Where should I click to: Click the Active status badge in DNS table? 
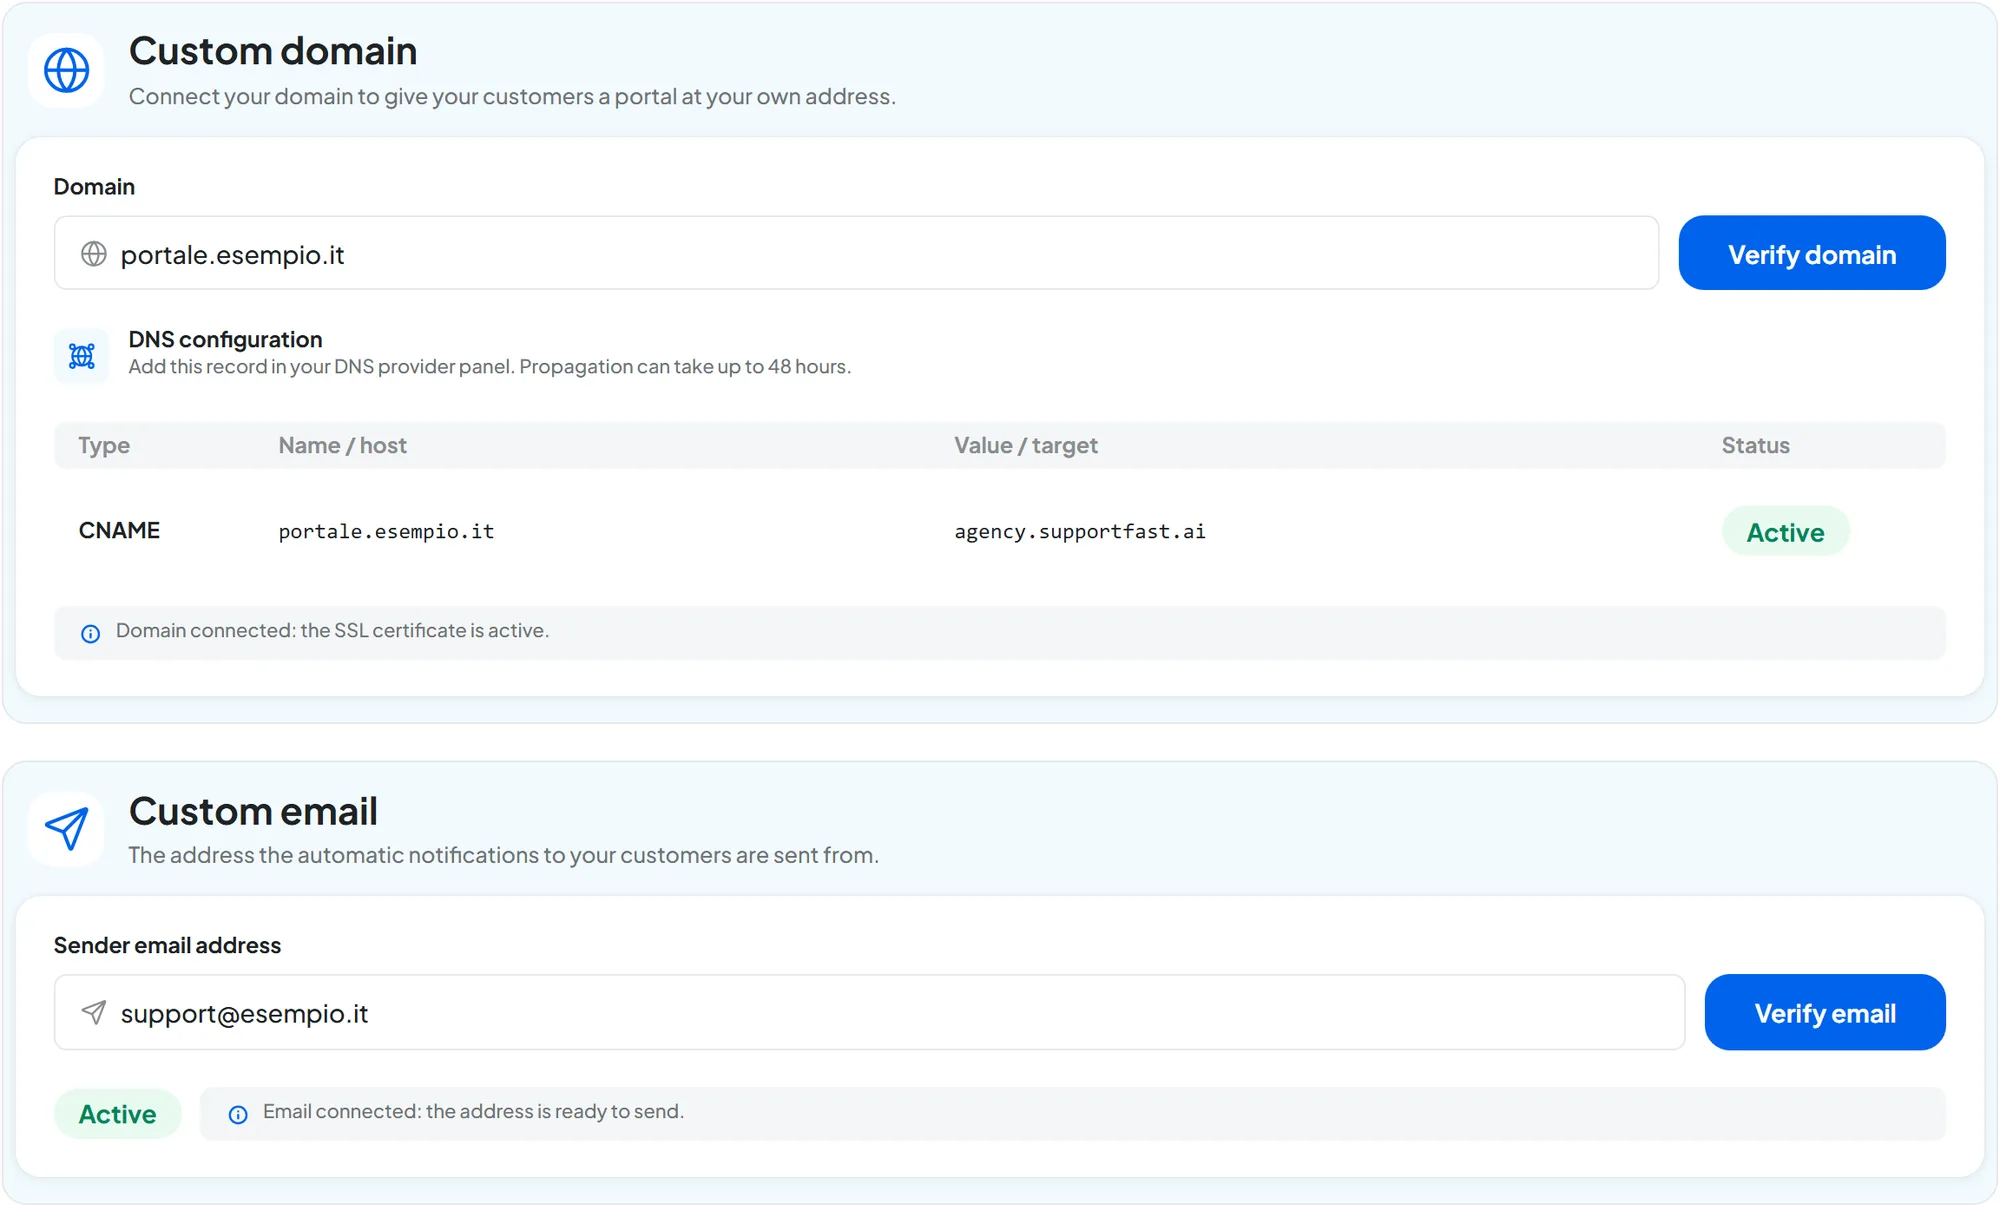click(1785, 531)
